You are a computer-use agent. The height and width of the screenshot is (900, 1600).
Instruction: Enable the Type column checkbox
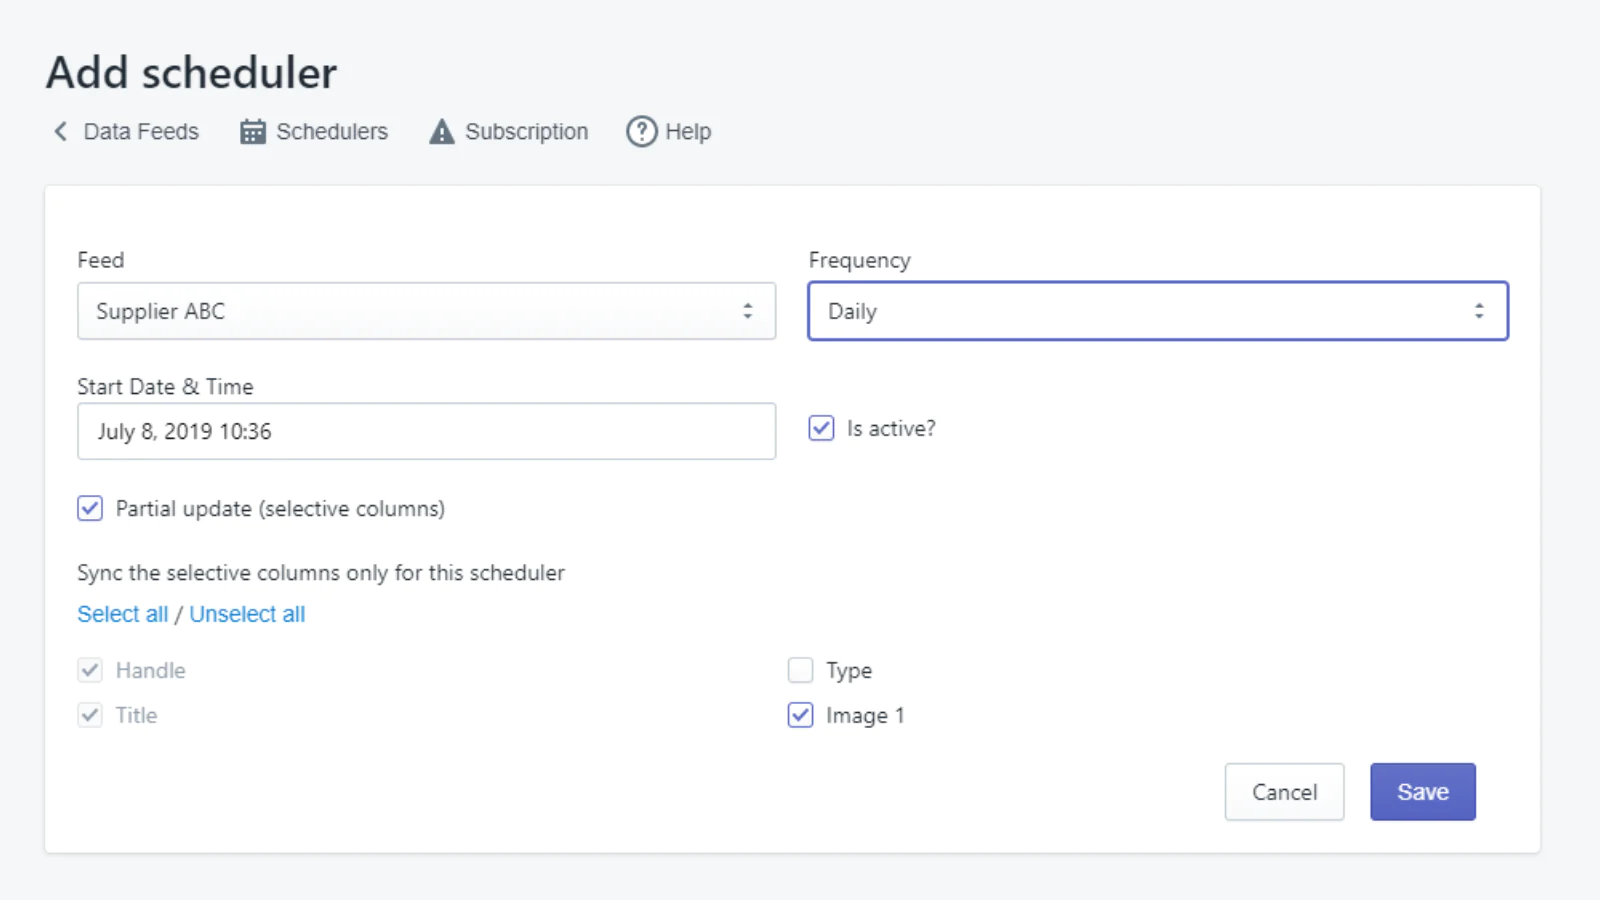(800, 670)
